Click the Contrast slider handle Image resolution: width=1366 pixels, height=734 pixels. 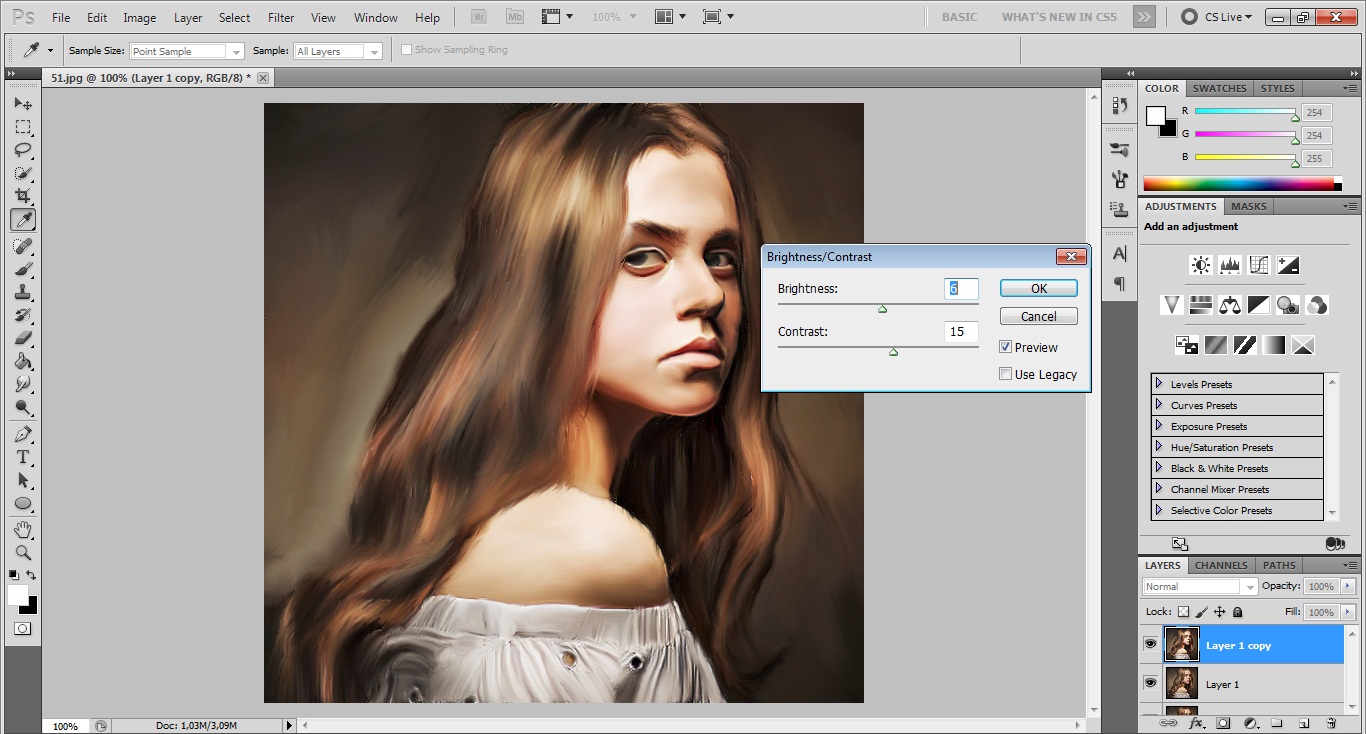pos(893,351)
